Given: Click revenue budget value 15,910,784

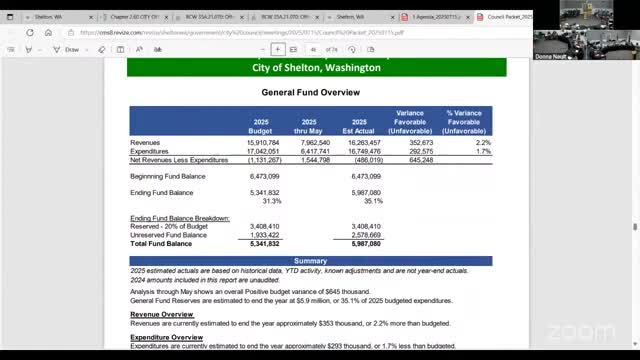Looking at the screenshot, I should tap(263, 143).
